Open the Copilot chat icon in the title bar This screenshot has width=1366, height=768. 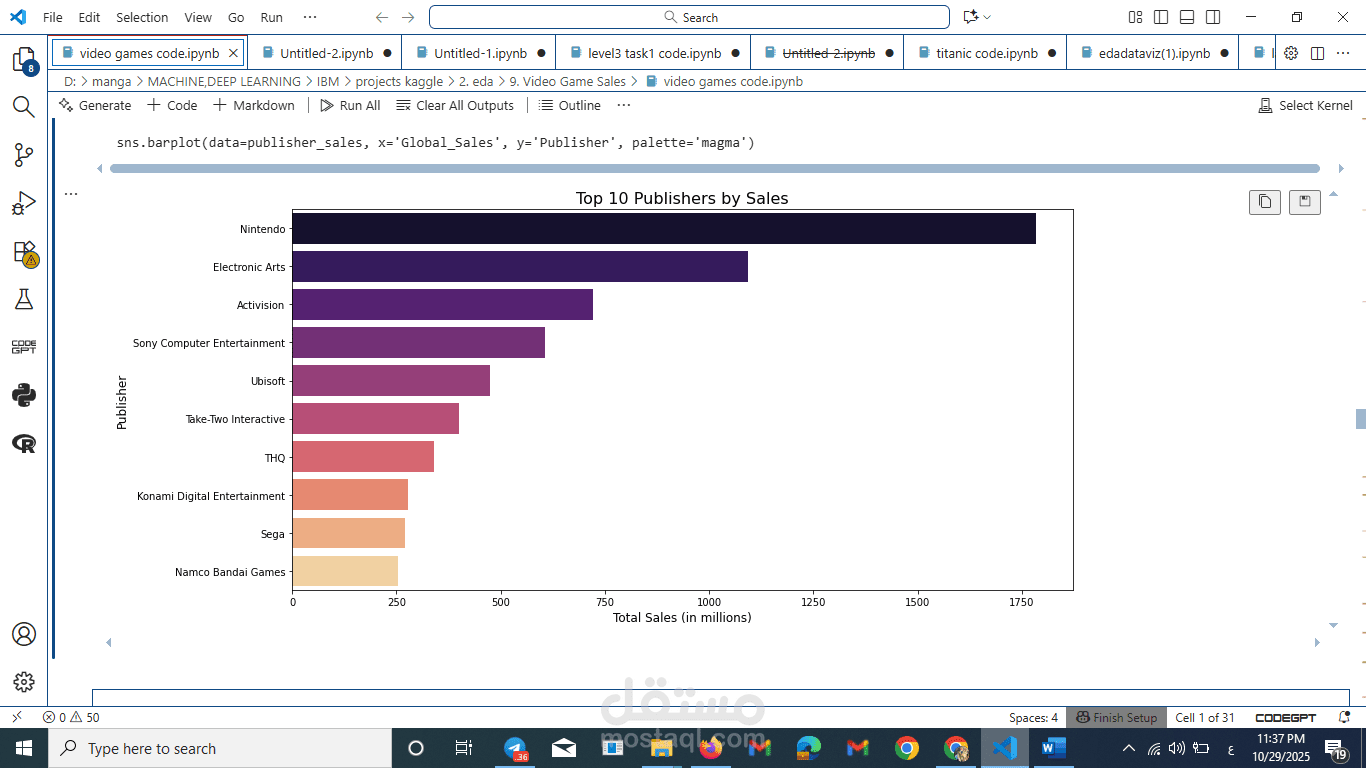click(x=970, y=17)
